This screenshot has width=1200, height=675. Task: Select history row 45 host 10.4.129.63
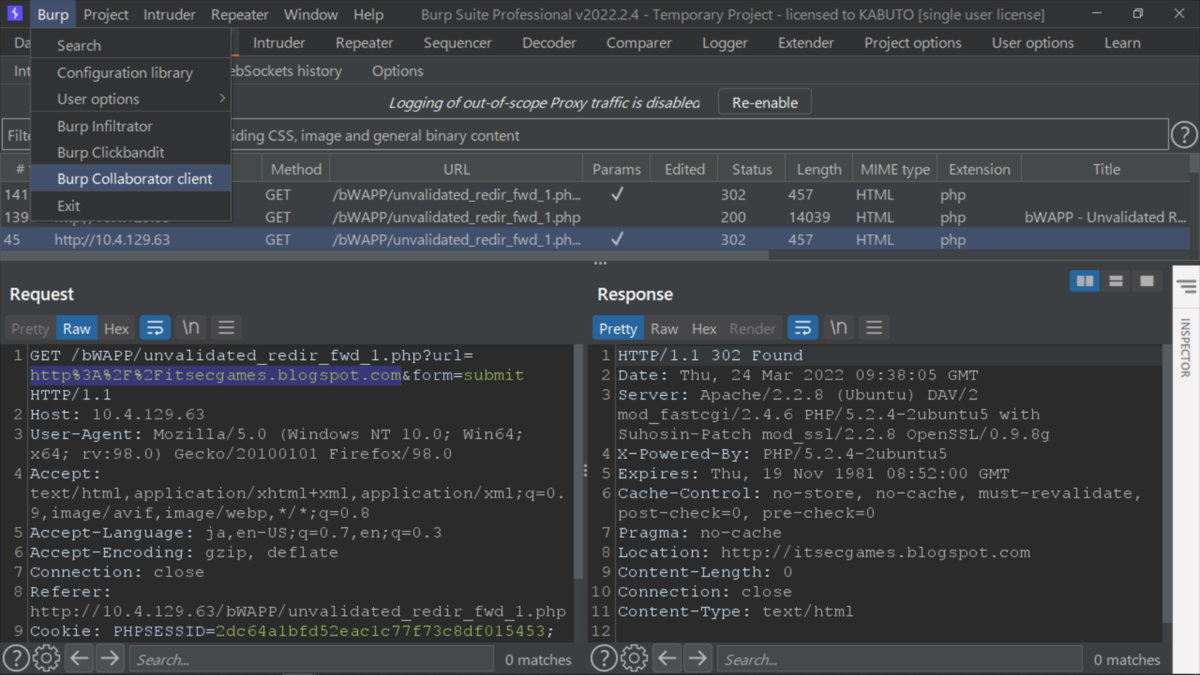point(595,240)
